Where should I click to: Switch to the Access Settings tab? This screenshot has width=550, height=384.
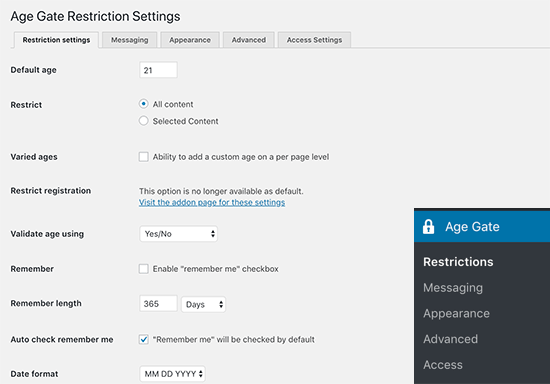tap(314, 40)
